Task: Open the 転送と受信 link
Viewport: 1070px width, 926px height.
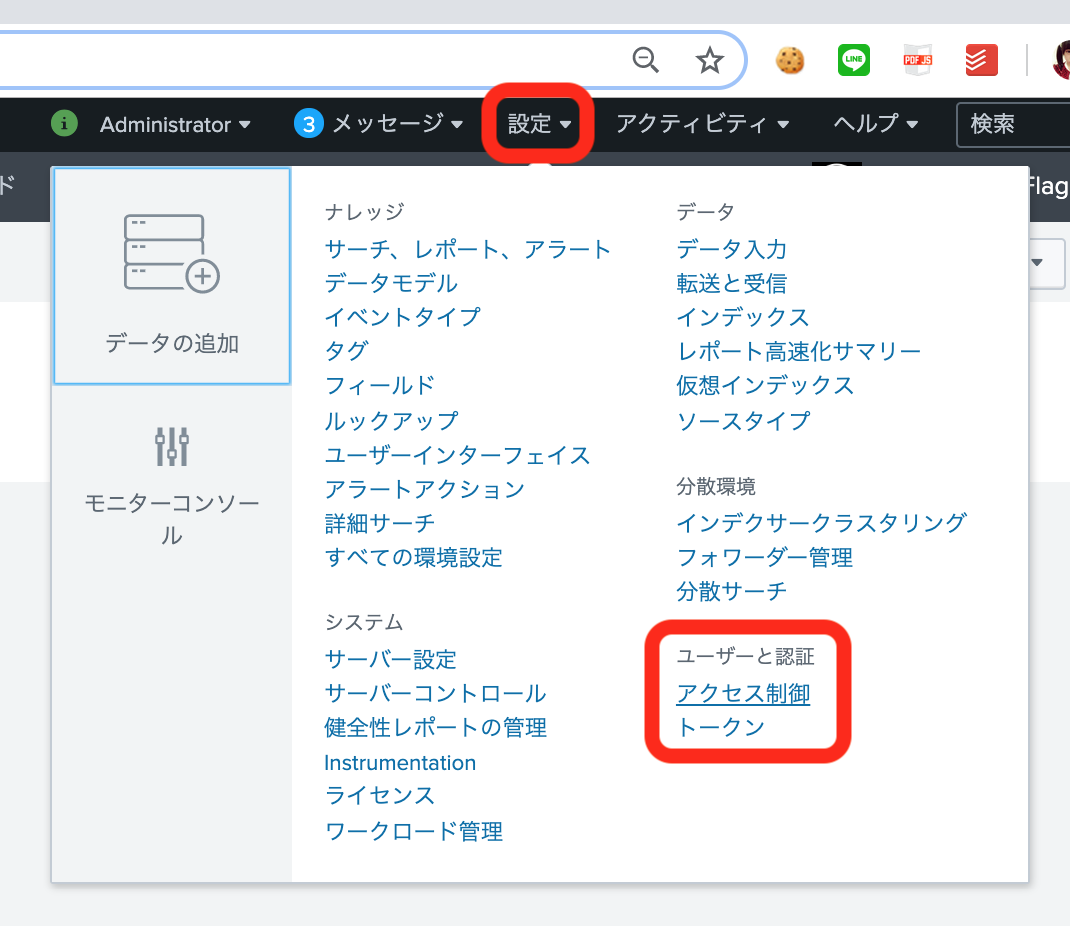Action: tap(732, 283)
